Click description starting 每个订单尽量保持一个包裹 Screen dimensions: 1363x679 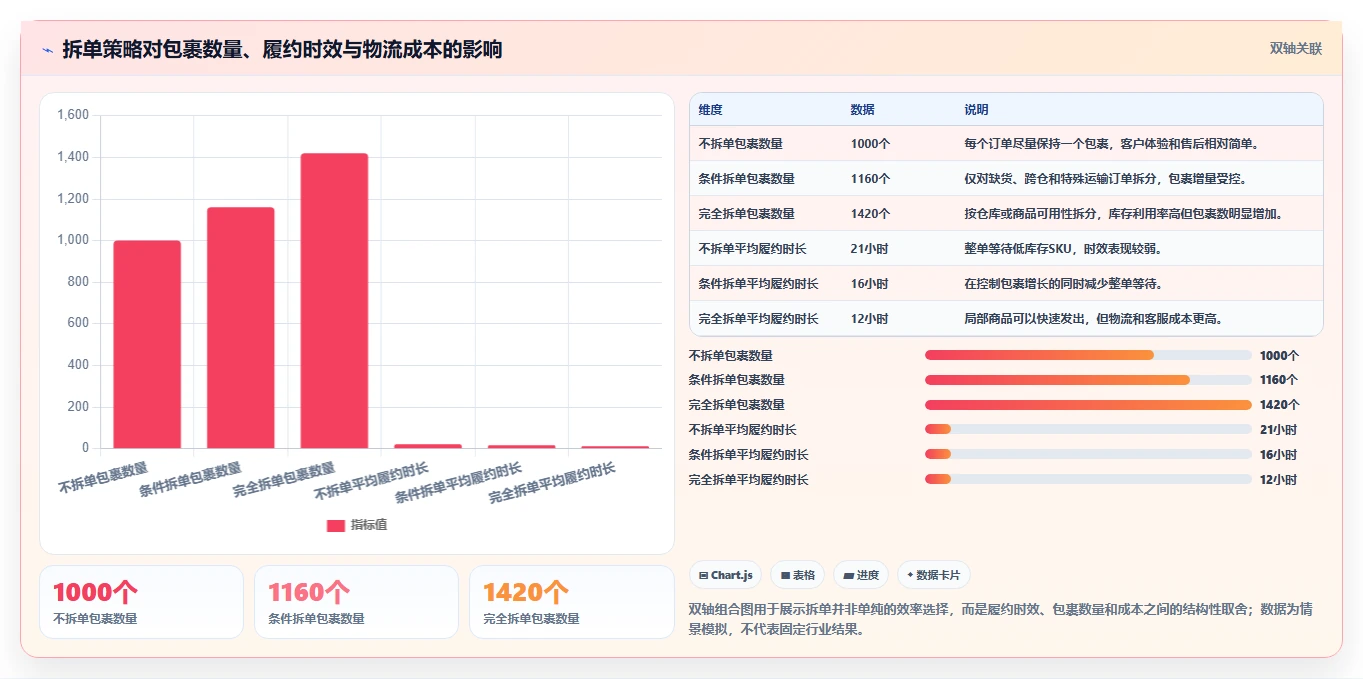(x=1111, y=143)
